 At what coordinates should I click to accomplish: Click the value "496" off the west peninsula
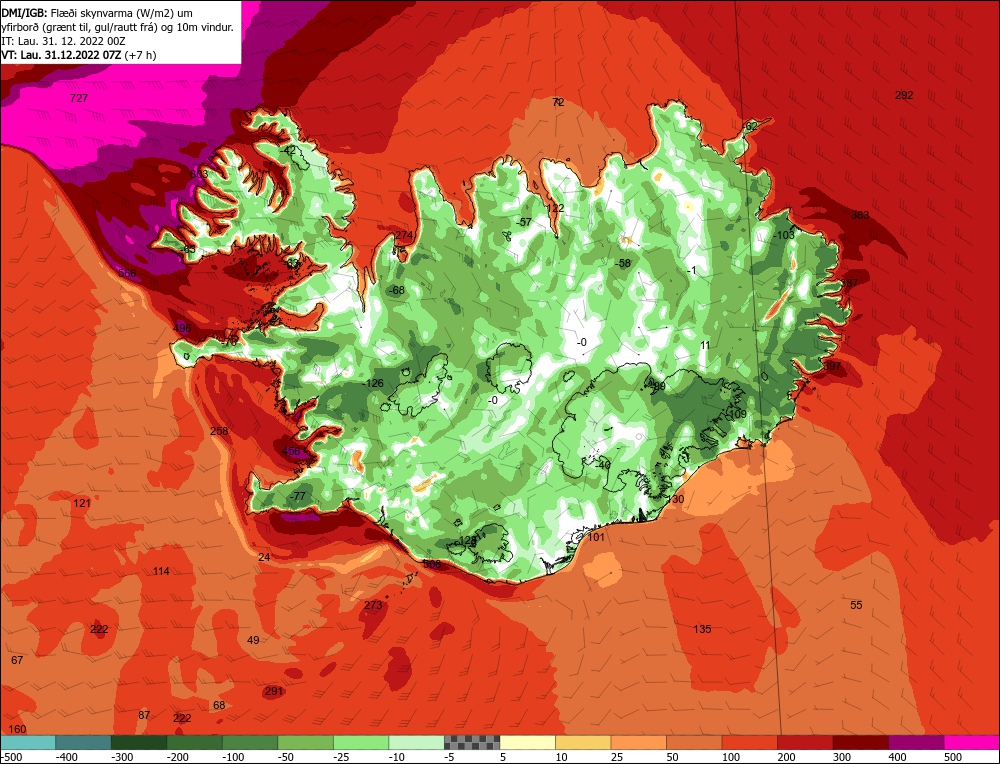pos(182,328)
